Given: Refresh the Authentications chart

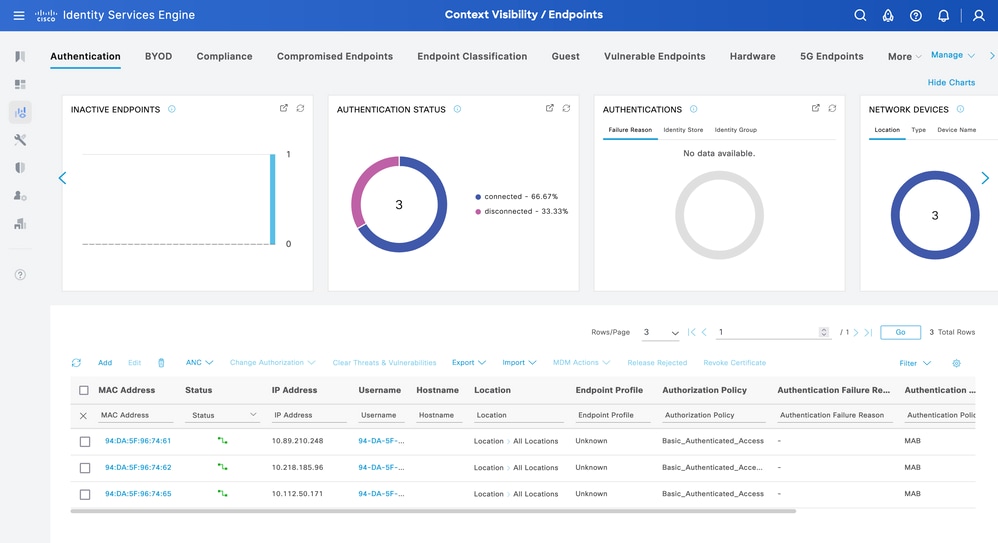Looking at the screenshot, I should (x=833, y=108).
